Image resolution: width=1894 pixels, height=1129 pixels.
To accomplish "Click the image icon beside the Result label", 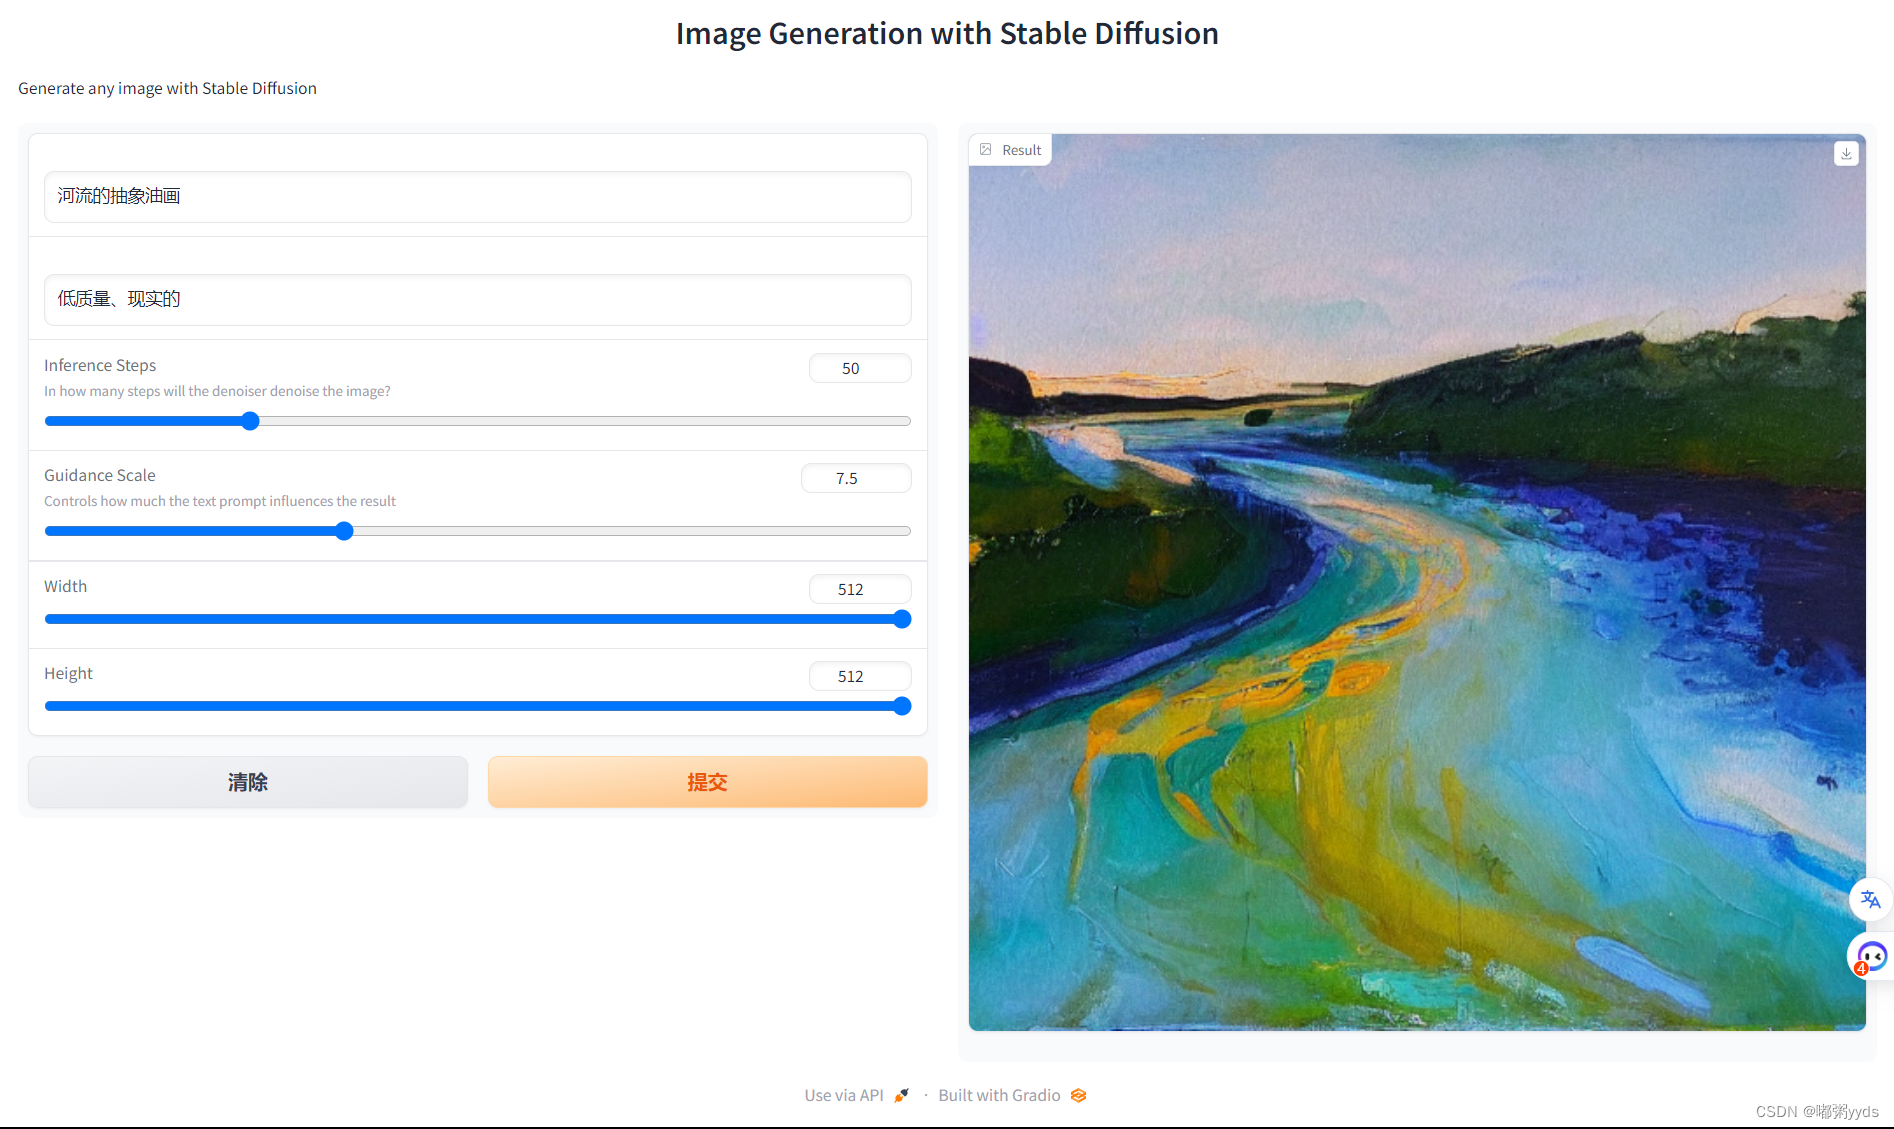I will click(986, 150).
